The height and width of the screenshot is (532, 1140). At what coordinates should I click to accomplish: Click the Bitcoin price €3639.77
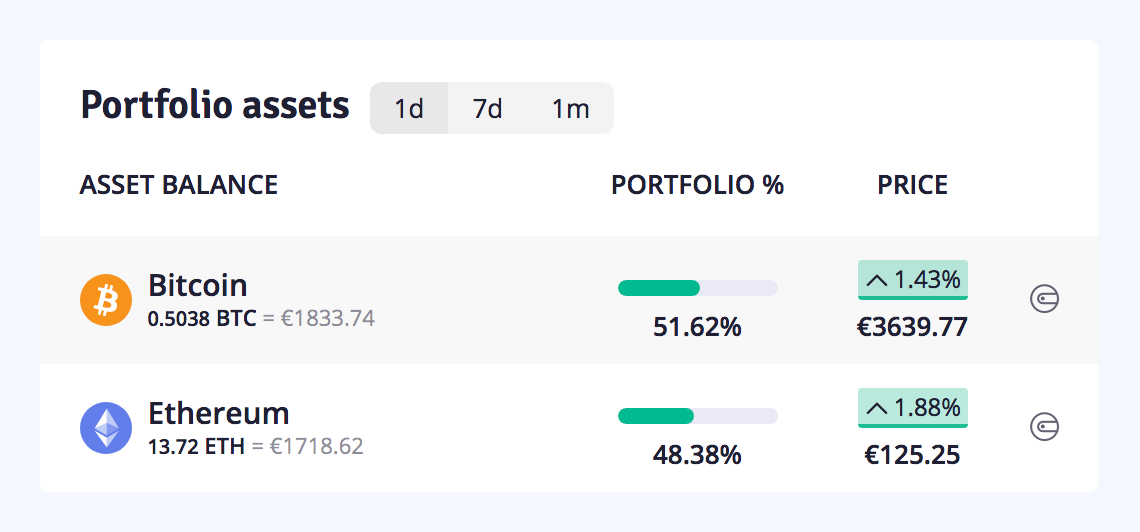point(912,327)
